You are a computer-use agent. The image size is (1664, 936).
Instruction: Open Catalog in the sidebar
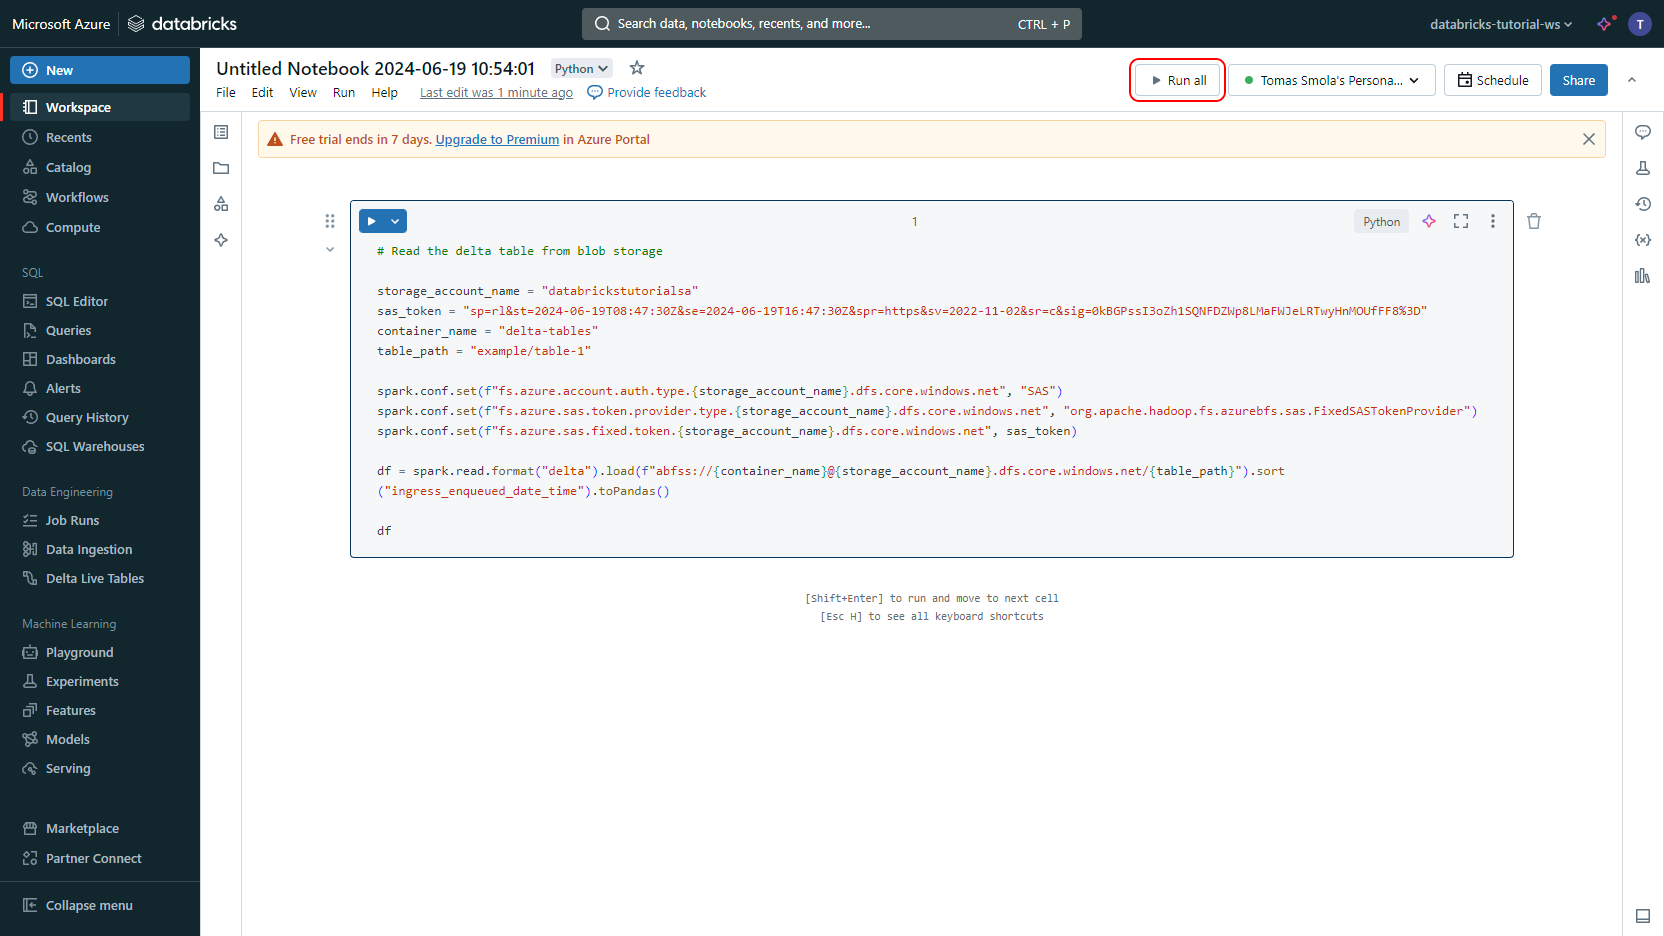[x=100, y=167]
